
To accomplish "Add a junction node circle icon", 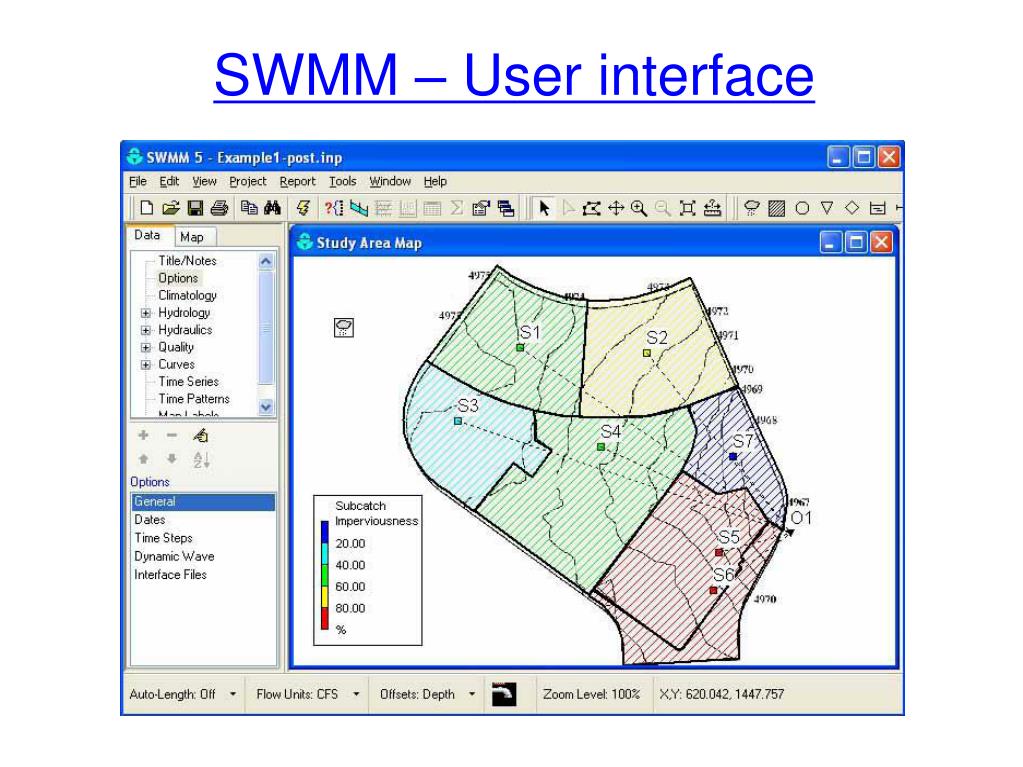I will click(x=802, y=208).
